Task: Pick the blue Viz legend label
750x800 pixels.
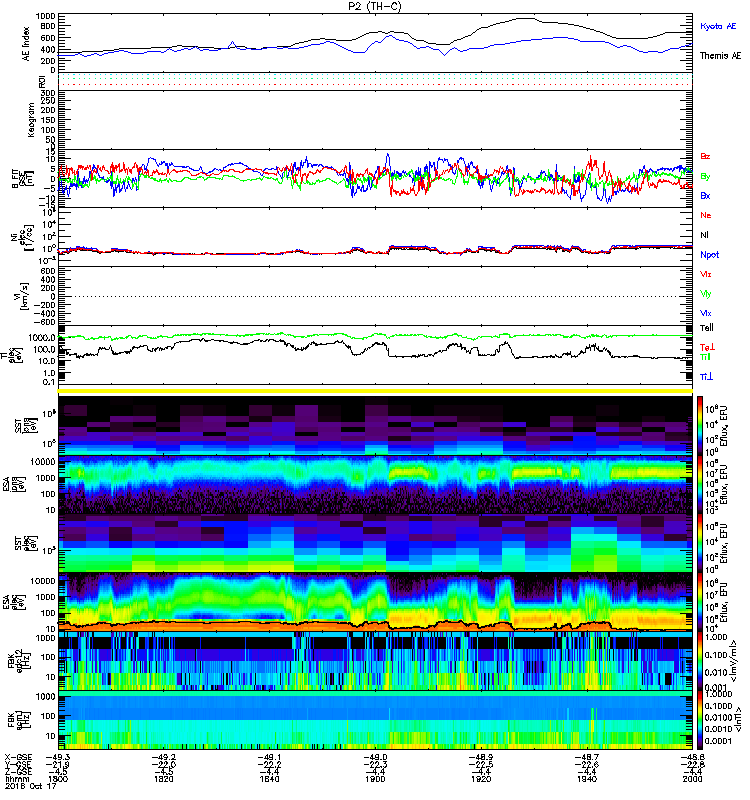Action: tap(705, 313)
